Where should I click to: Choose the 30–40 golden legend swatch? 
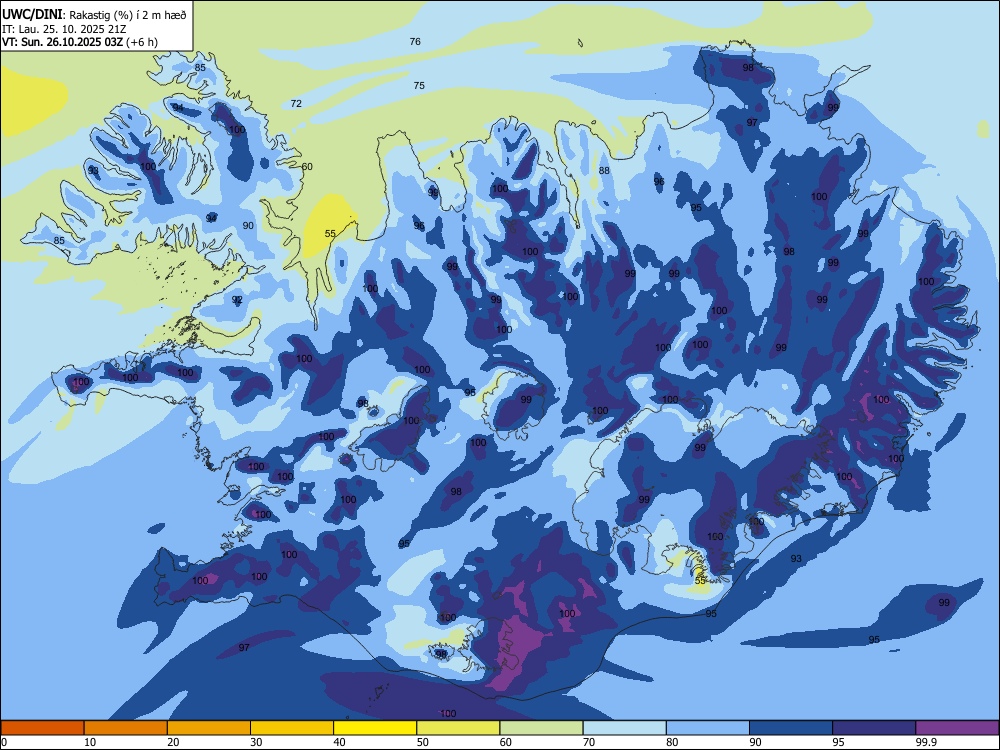tap(292, 728)
